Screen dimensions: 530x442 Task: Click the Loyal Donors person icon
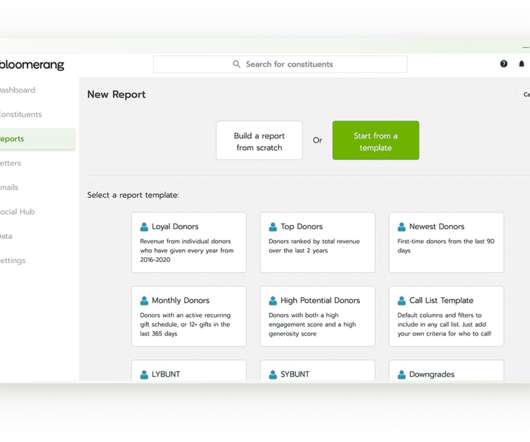click(x=144, y=227)
